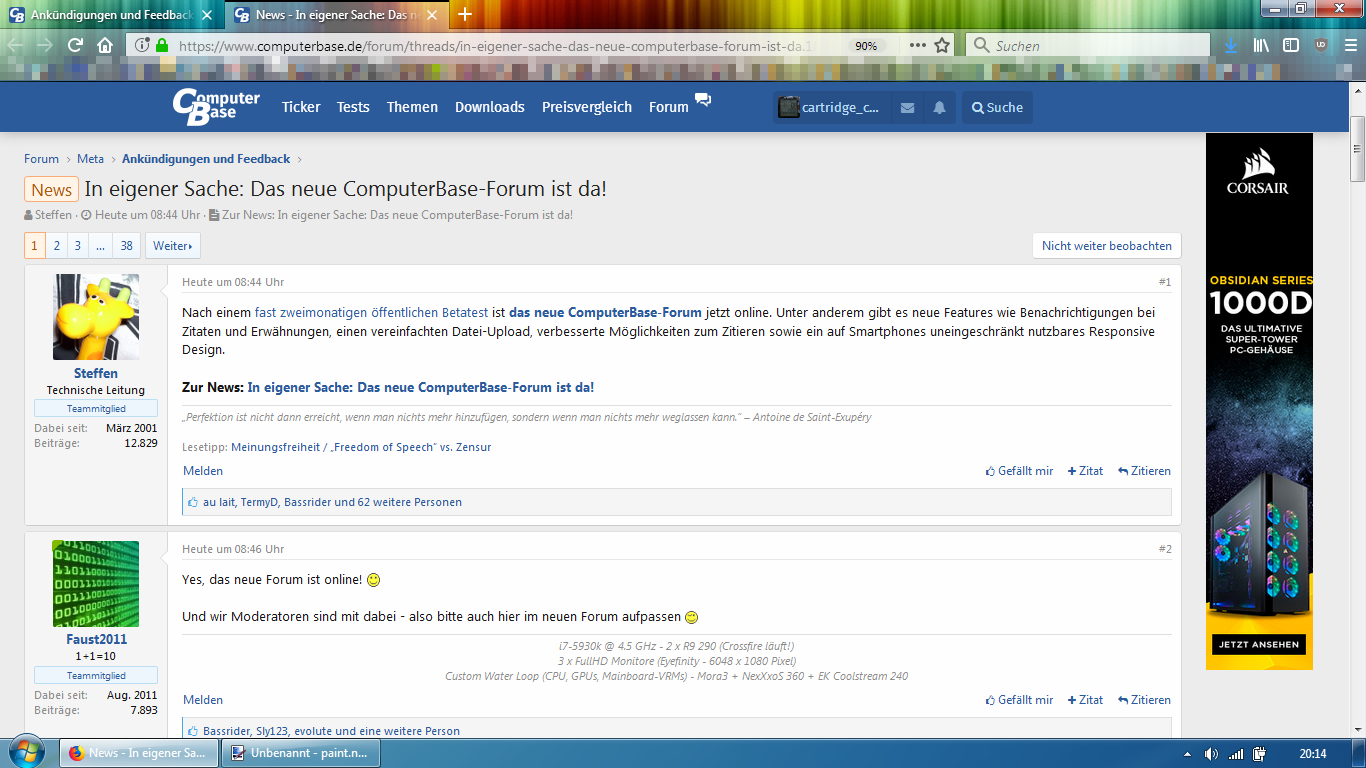This screenshot has height=768, width=1366.
Task: Click the power plug tray icon
Action: pyautogui.click(x=1260, y=754)
